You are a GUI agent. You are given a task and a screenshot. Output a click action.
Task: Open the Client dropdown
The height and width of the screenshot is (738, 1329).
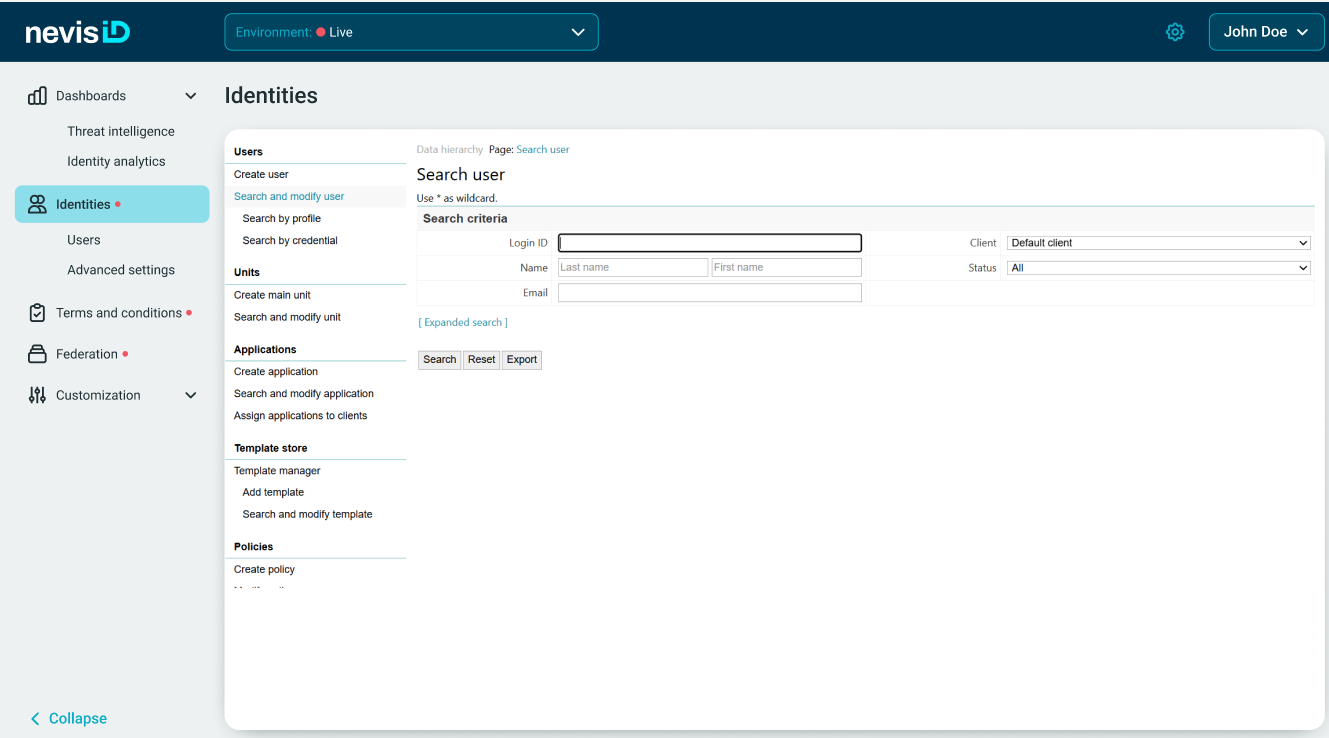1158,243
